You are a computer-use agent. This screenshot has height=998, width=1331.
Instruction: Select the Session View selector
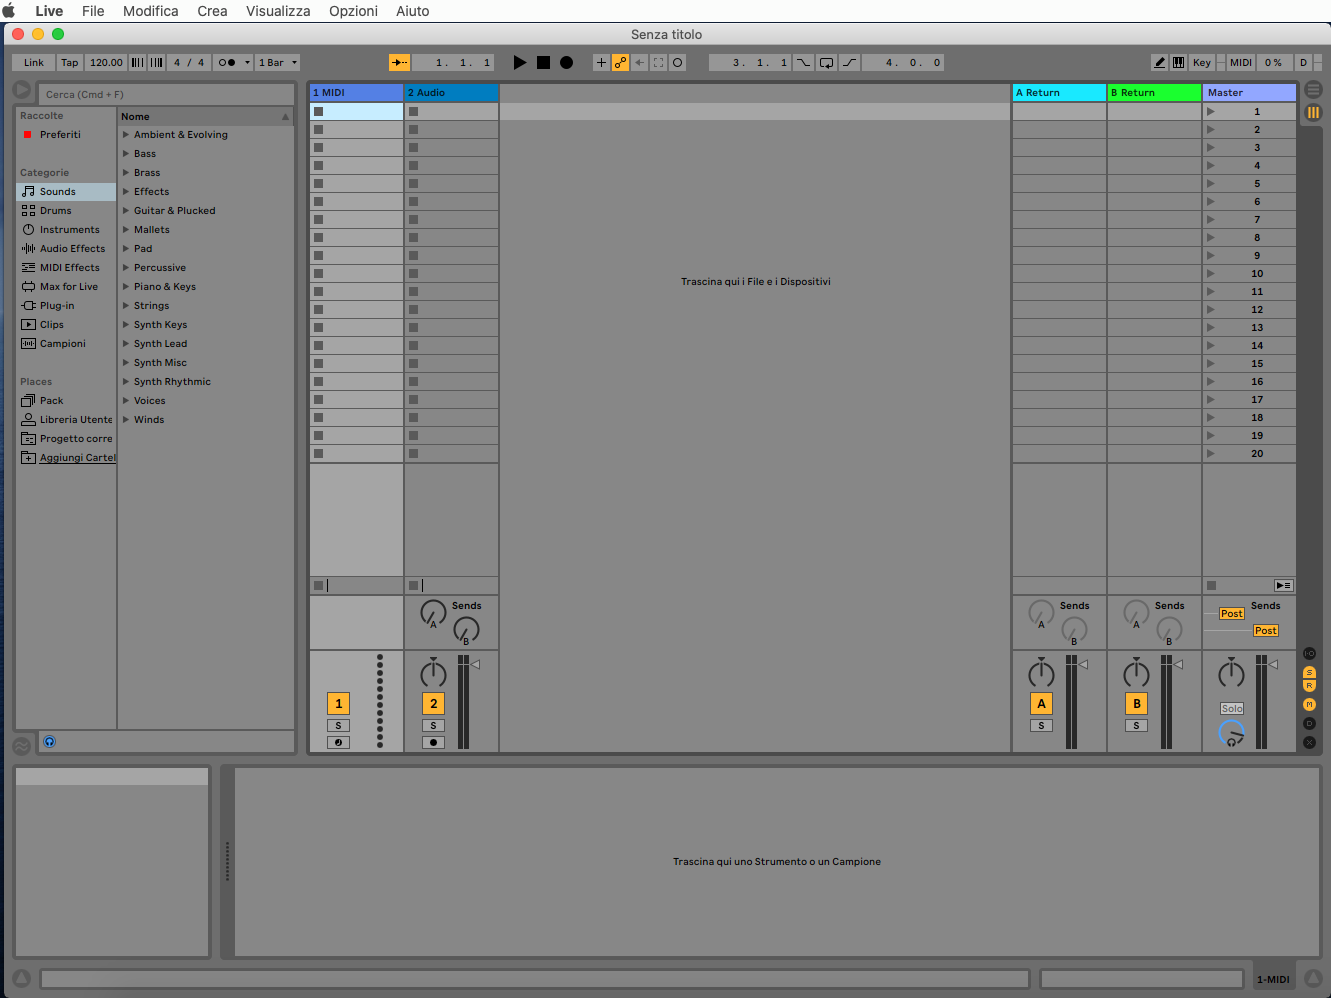click(1313, 112)
